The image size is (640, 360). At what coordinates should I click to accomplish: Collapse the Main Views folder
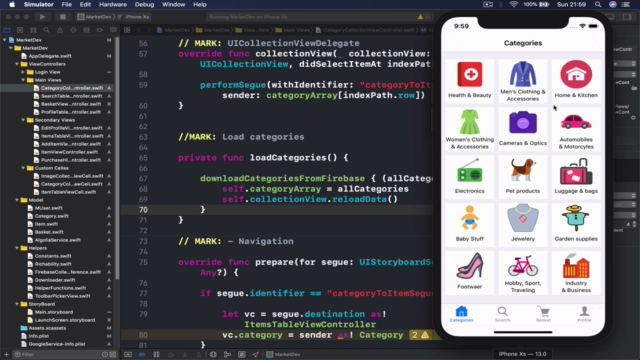click(x=23, y=80)
